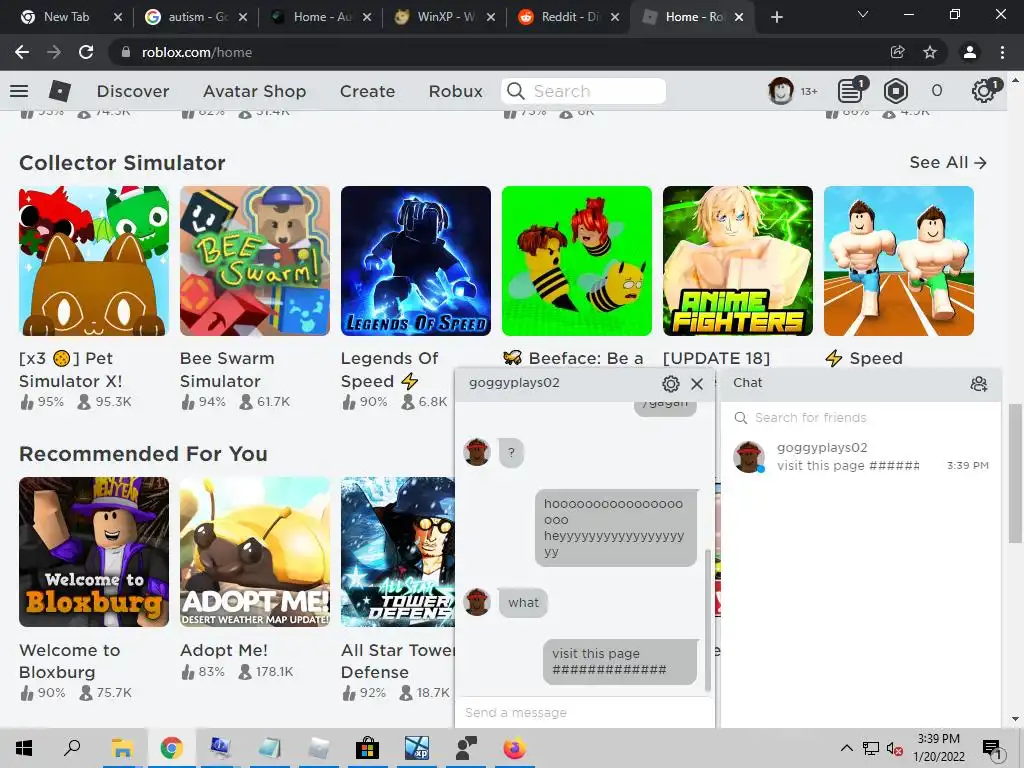The height and width of the screenshot is (768, 1024).
Task: Click the magnifier in Search for friends
Action: coord(741,417)
